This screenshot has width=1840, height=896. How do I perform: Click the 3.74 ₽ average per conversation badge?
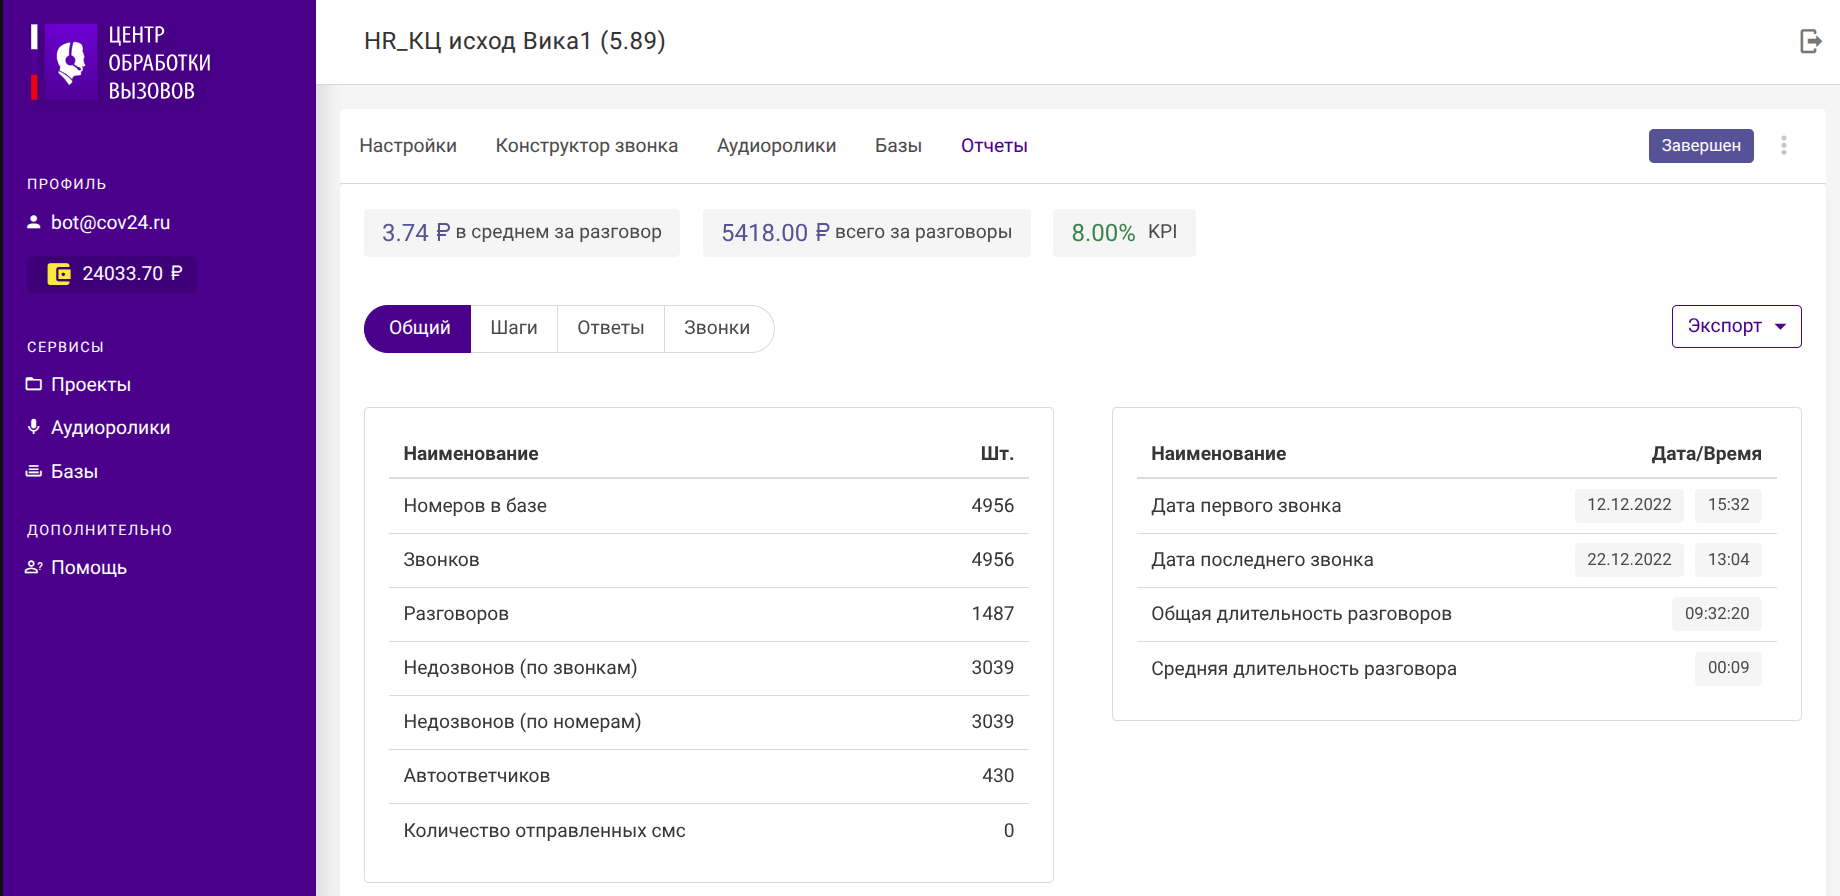pos(522,233)
